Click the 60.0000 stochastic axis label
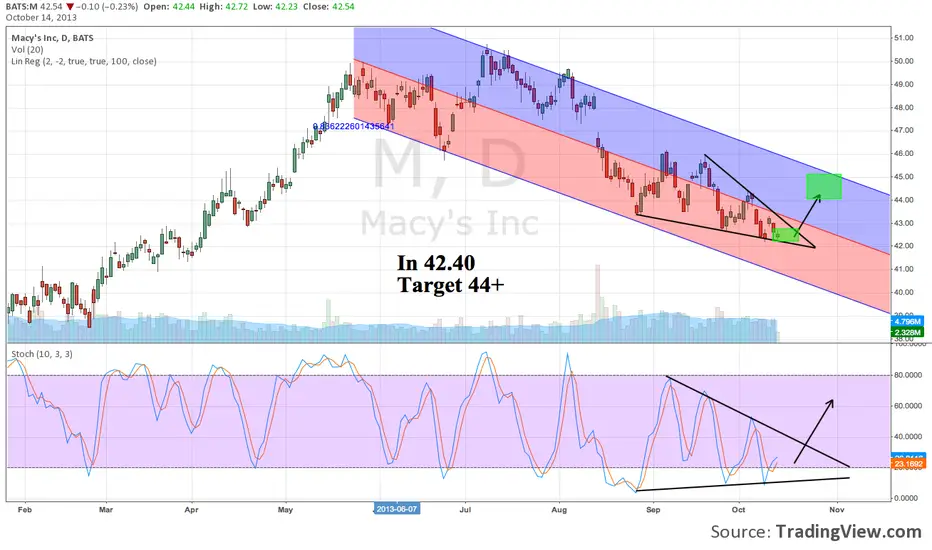 coord(908,406)
